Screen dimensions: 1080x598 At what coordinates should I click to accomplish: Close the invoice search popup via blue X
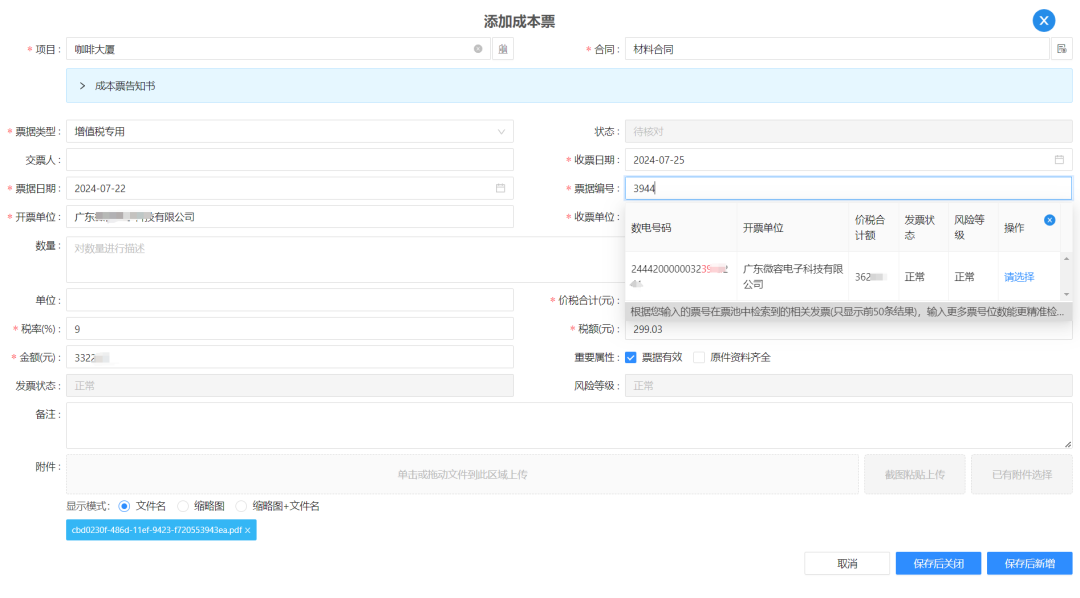coord(1049,220)
